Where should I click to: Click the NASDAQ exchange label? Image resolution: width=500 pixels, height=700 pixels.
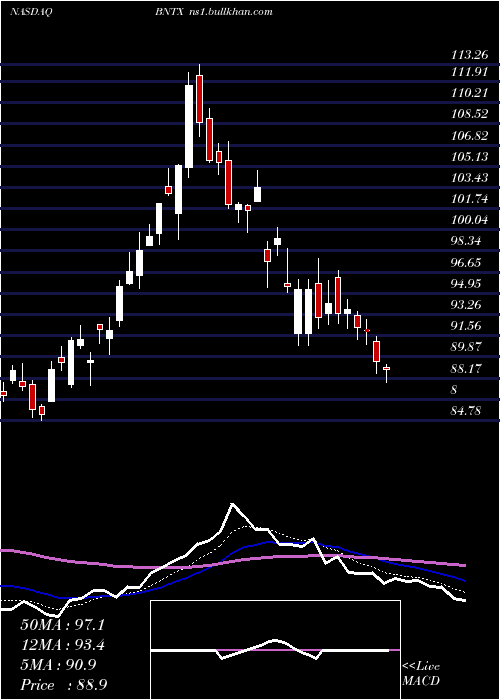coord(31,12)
